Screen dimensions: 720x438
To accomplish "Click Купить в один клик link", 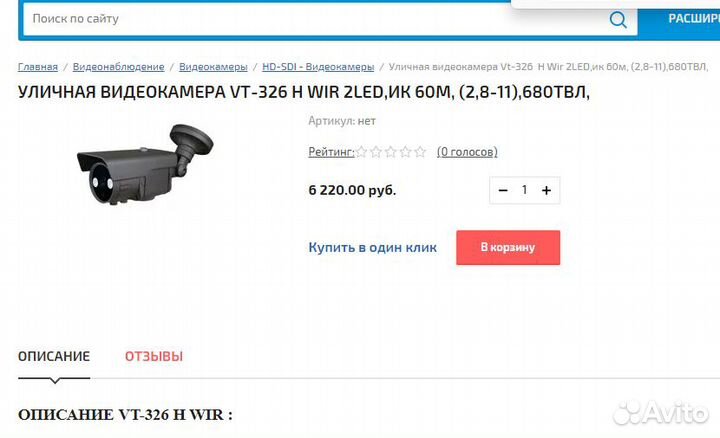I will pos(372,247).
